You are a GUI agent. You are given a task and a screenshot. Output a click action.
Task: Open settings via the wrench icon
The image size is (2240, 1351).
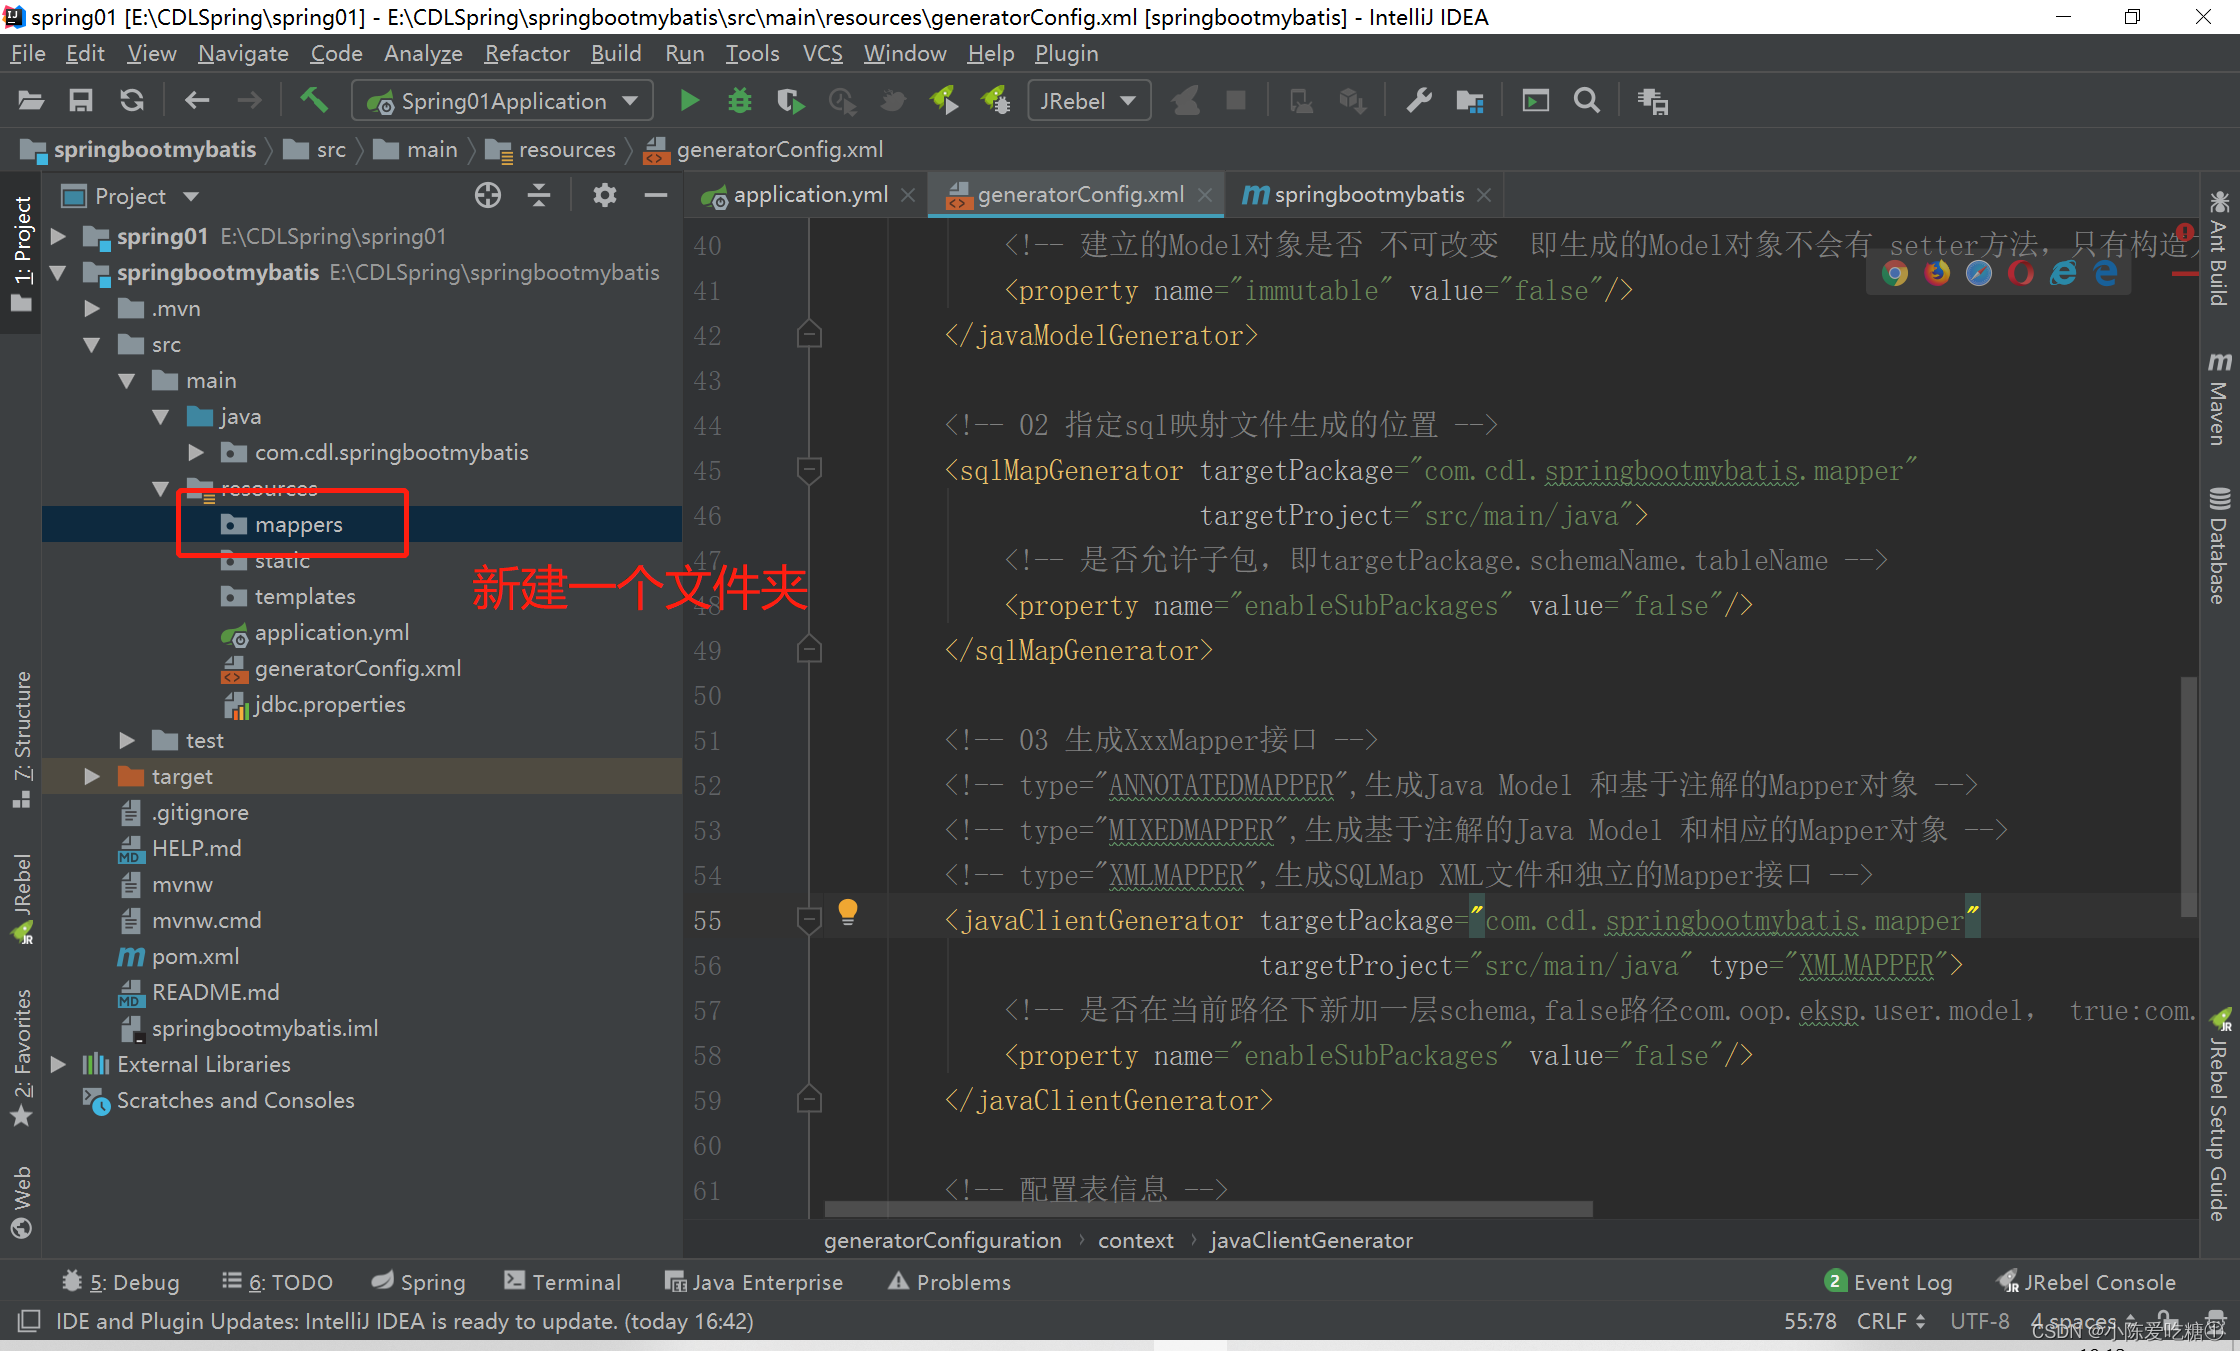(x=1418, y=101)
